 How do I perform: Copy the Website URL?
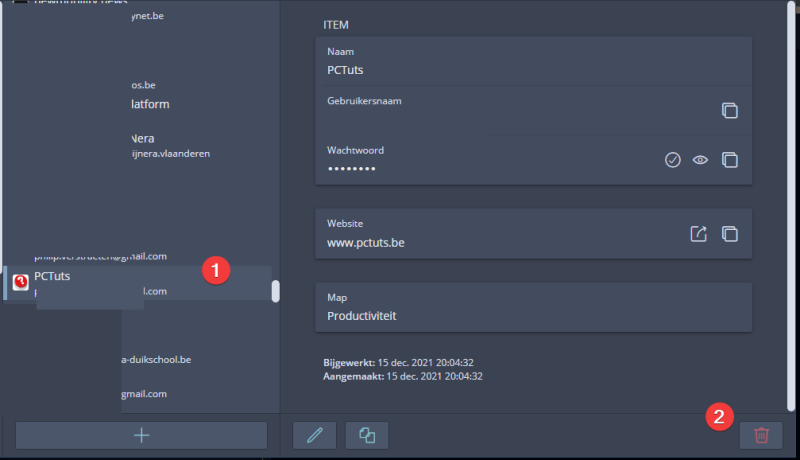[730, 234]
